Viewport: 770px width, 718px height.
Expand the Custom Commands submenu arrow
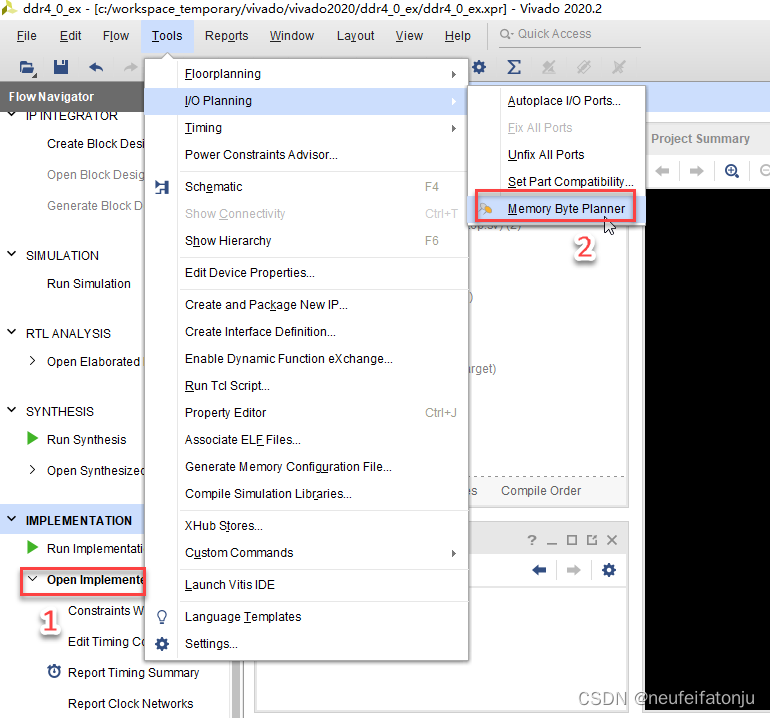pyautogui.click(x=454, y=553)
